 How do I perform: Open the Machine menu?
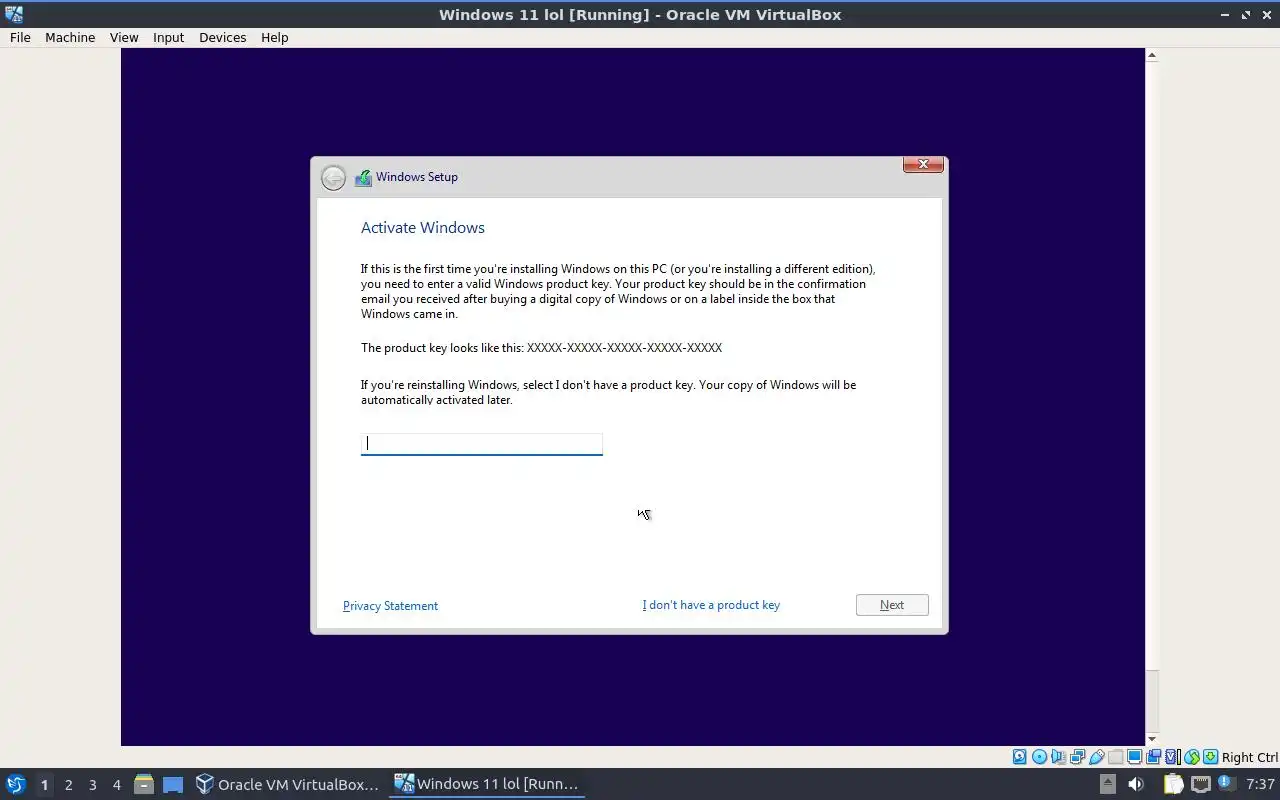[70, 37]
